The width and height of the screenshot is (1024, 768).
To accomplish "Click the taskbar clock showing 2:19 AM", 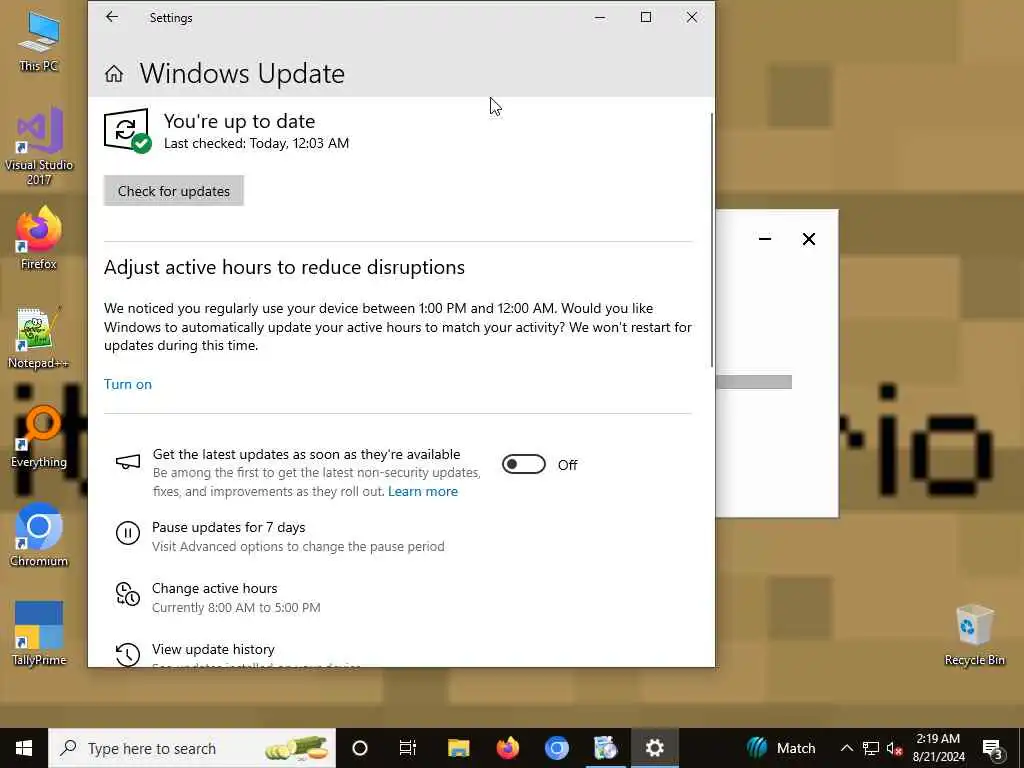I will (938, 748).
